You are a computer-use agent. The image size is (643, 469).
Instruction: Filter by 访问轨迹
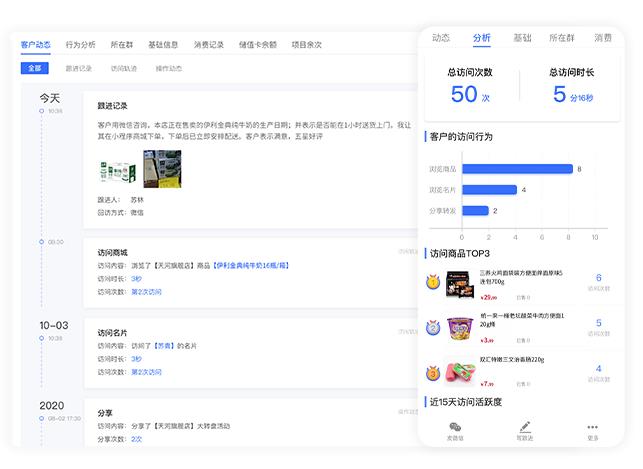[x=124, y=68]
